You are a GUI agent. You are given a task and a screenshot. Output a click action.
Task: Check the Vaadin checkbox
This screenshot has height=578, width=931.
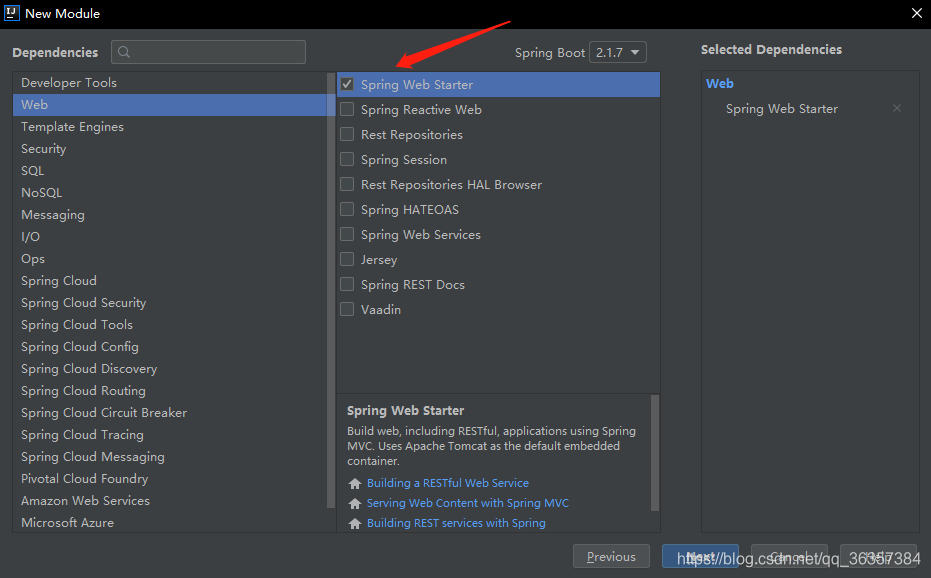click(x=347, y=309)
